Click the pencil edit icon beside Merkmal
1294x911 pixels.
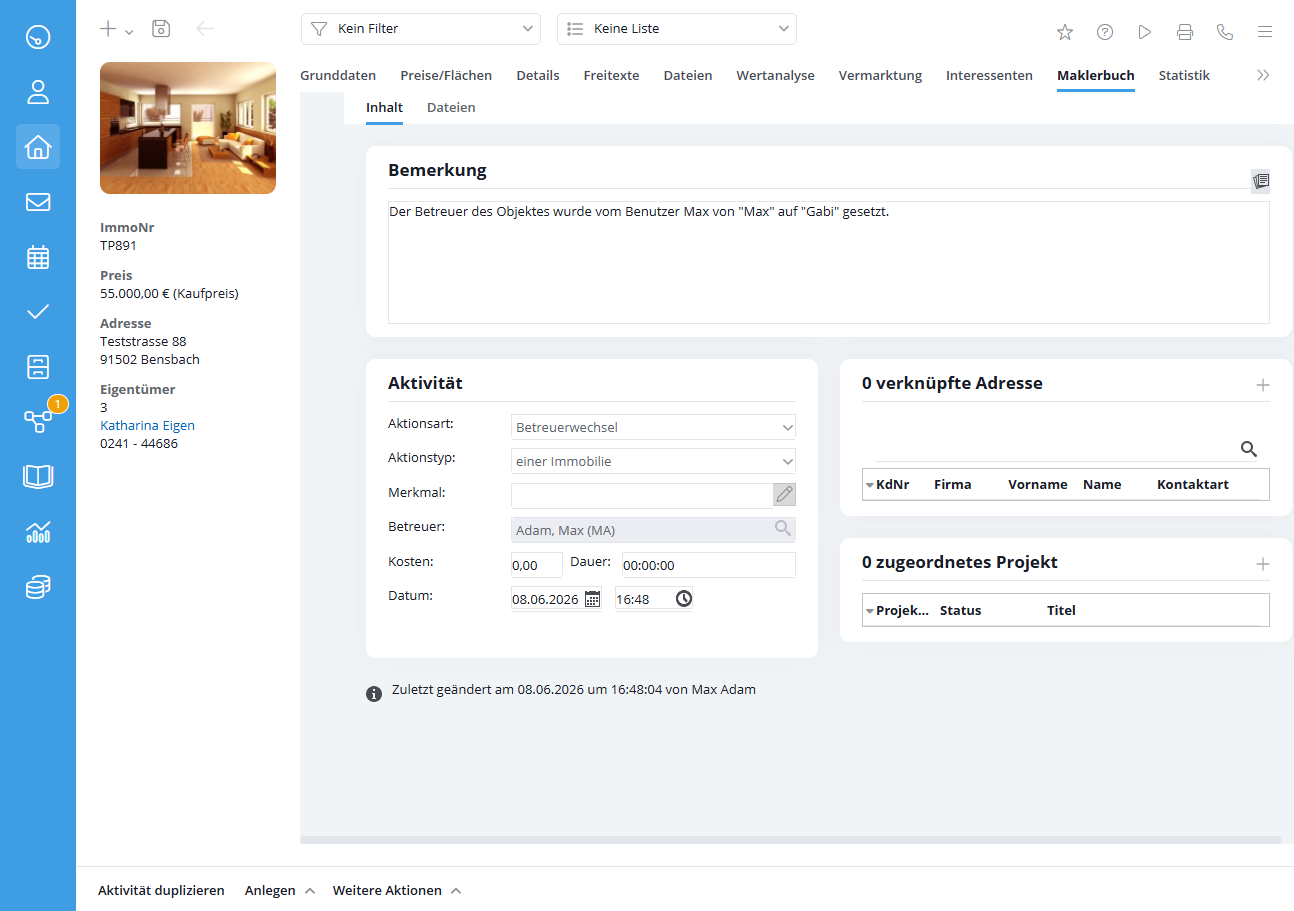[x=785, y=494]
